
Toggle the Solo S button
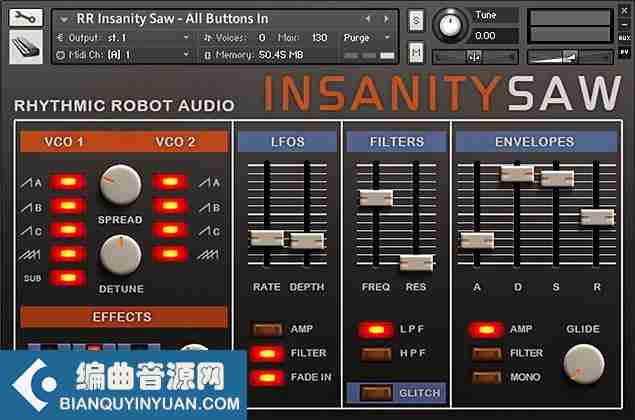(x=416, y=21)
